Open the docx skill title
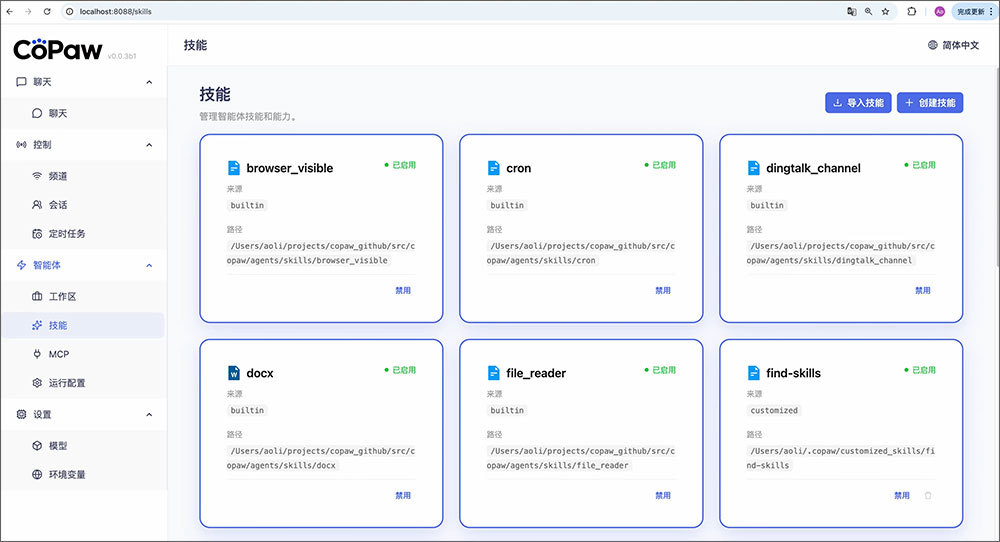 (260, 374)
